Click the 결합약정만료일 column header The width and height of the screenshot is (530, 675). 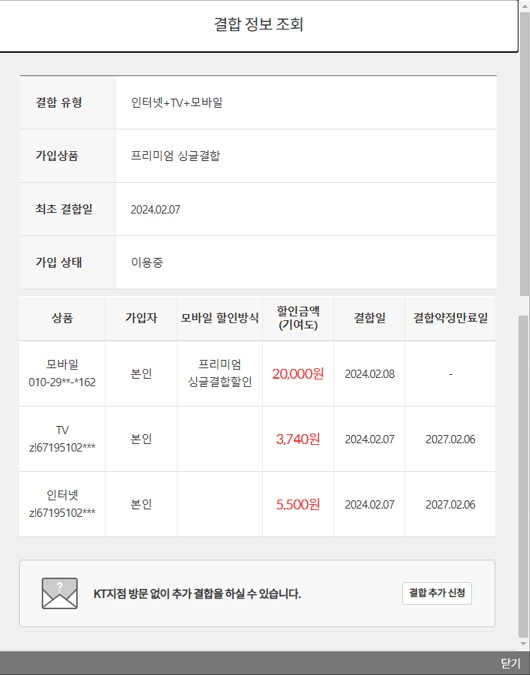pos(450,318)
